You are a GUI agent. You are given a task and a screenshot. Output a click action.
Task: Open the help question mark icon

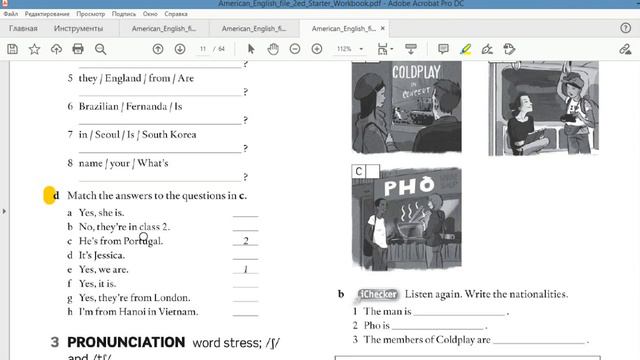(625, 28)
